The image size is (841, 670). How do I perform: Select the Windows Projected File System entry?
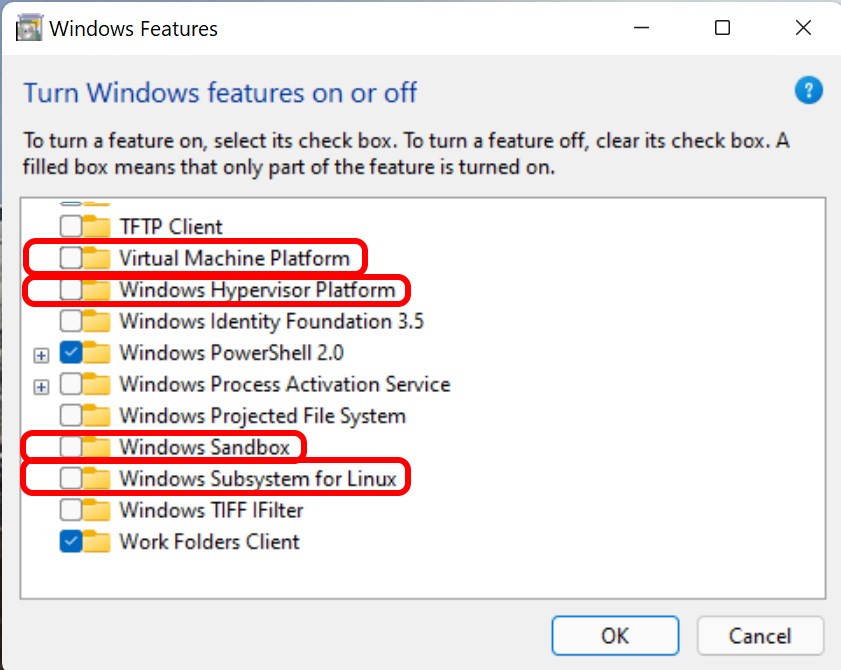pyautogui.click(x=260, y=415)
